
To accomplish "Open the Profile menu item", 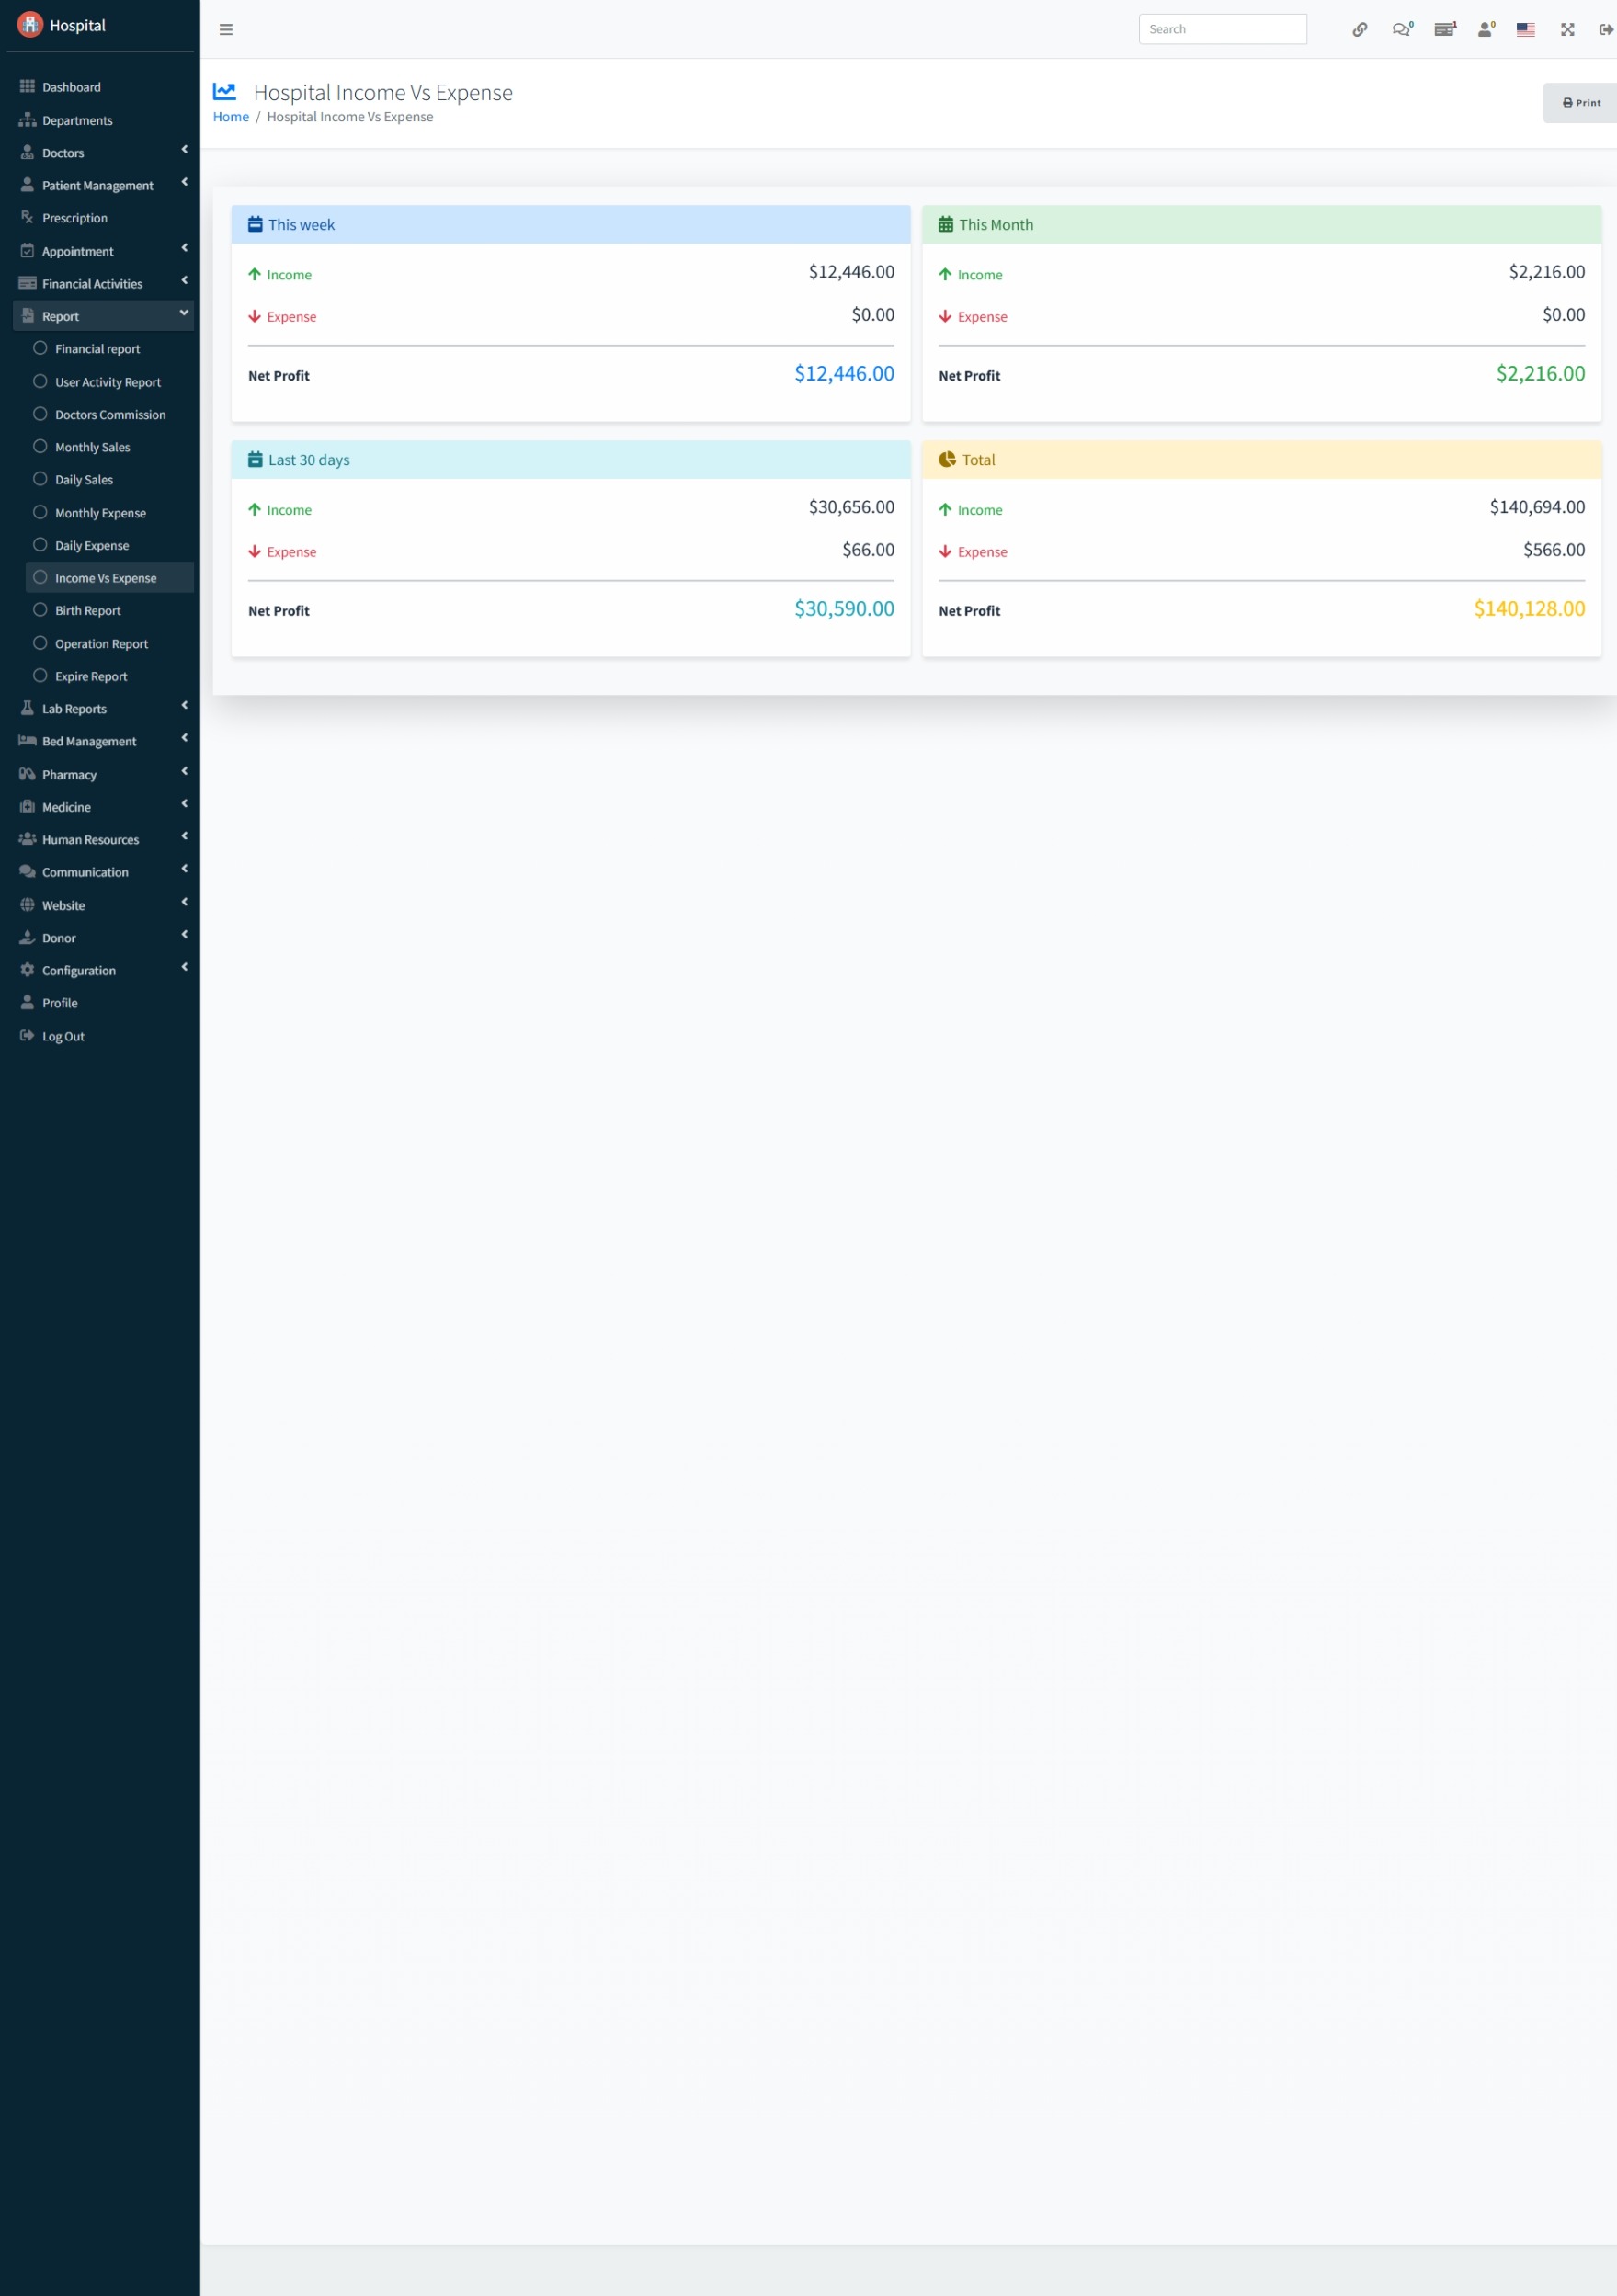I will pyautogui.click(x=103, y=1002).
